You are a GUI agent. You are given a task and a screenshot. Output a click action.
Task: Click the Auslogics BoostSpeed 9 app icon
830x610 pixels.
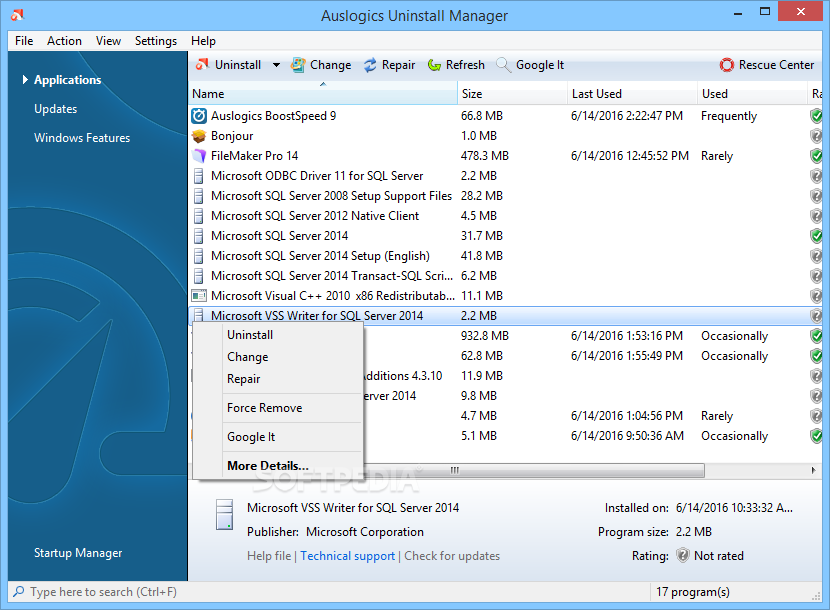199,115
